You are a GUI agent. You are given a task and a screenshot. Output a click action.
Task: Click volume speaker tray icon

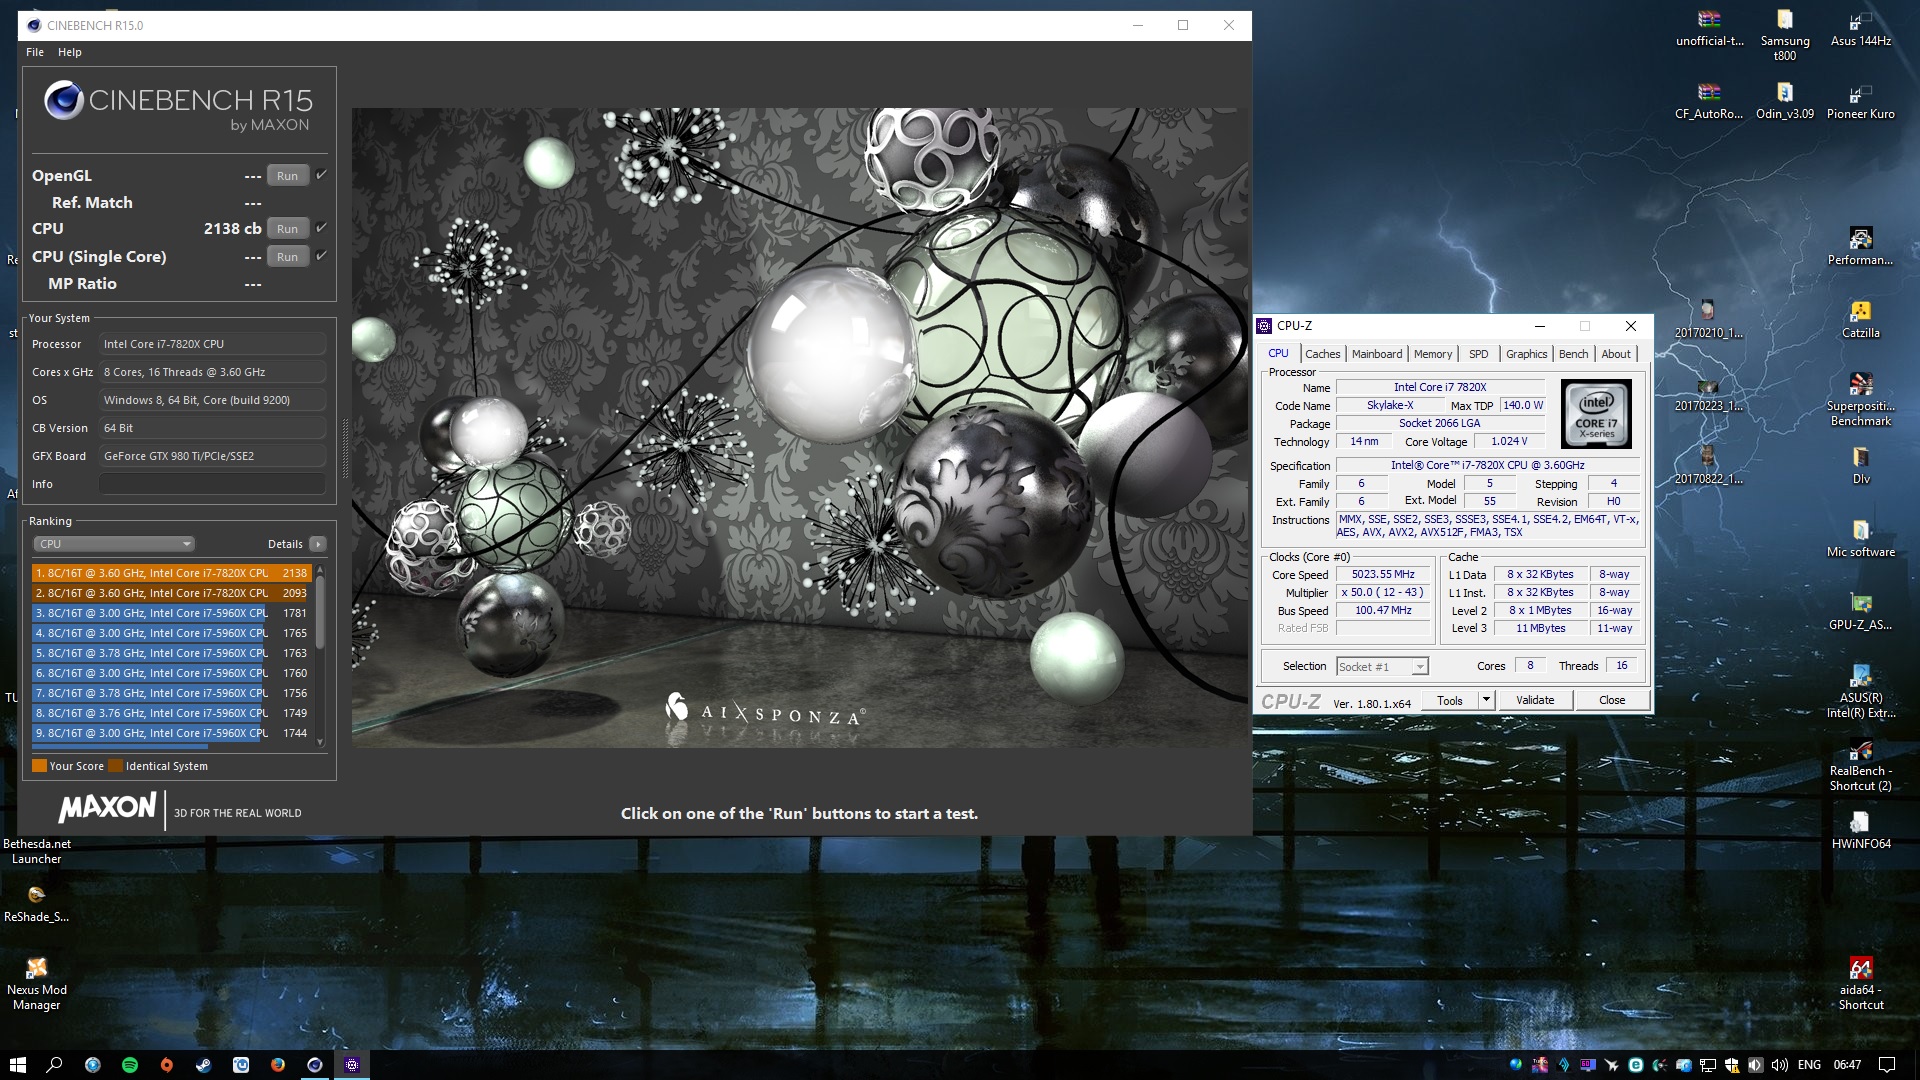coord(1780,1065)
